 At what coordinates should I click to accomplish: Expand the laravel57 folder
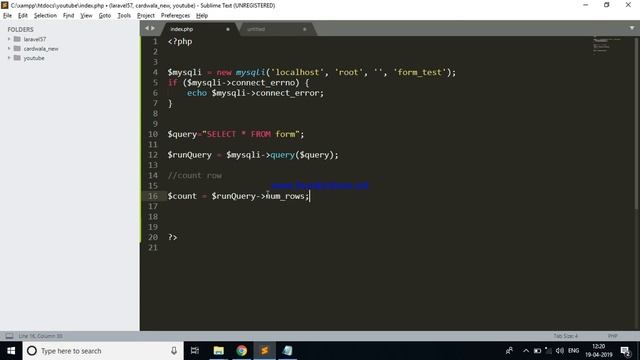(x=9, y=39)
